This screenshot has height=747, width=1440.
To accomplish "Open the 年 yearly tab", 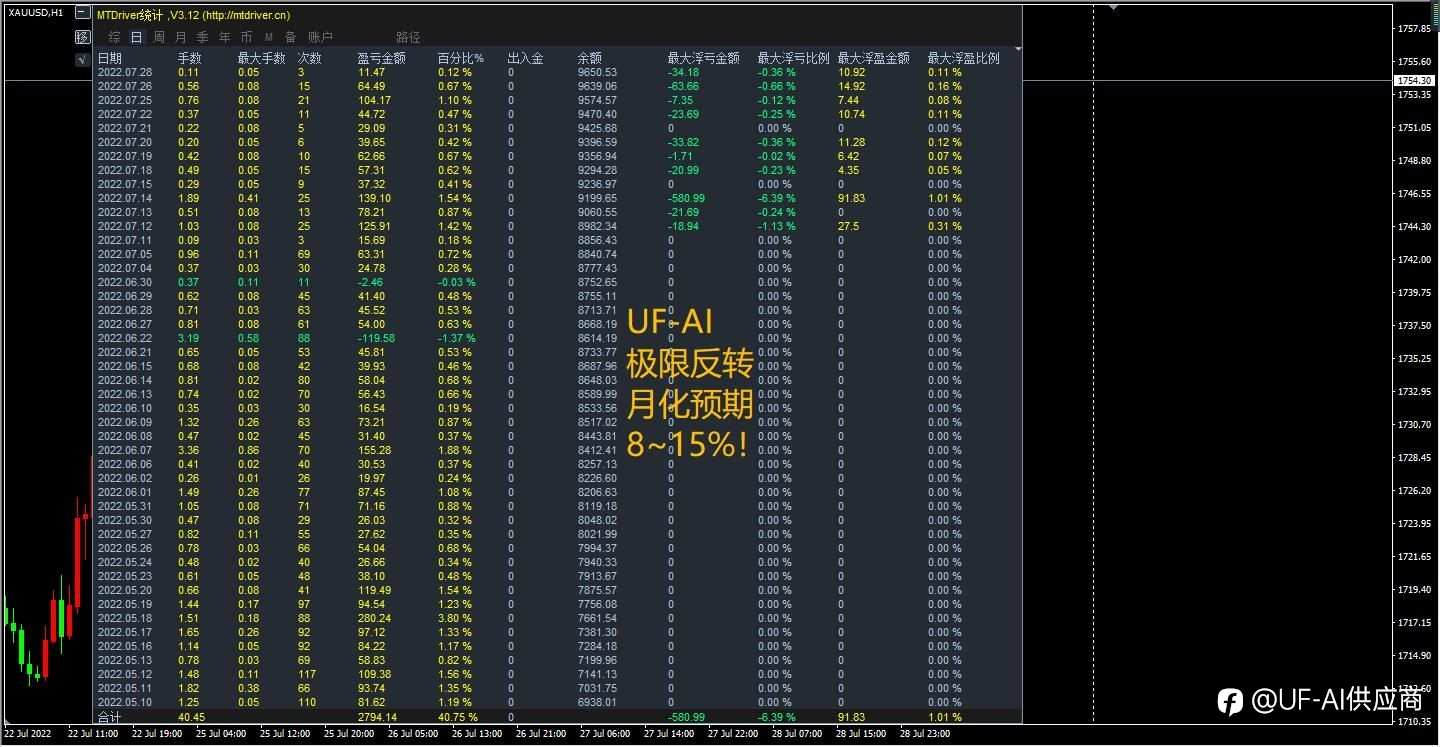I will (225, 37).
